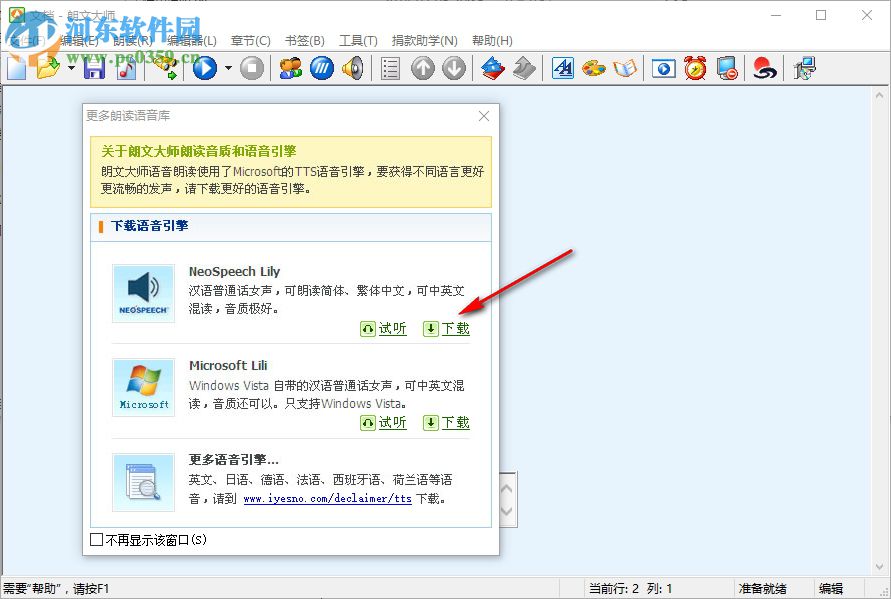This screenshot has width=891, height=599.
Task: Click the alarm clock timer icon
Action: click(695, 68)
